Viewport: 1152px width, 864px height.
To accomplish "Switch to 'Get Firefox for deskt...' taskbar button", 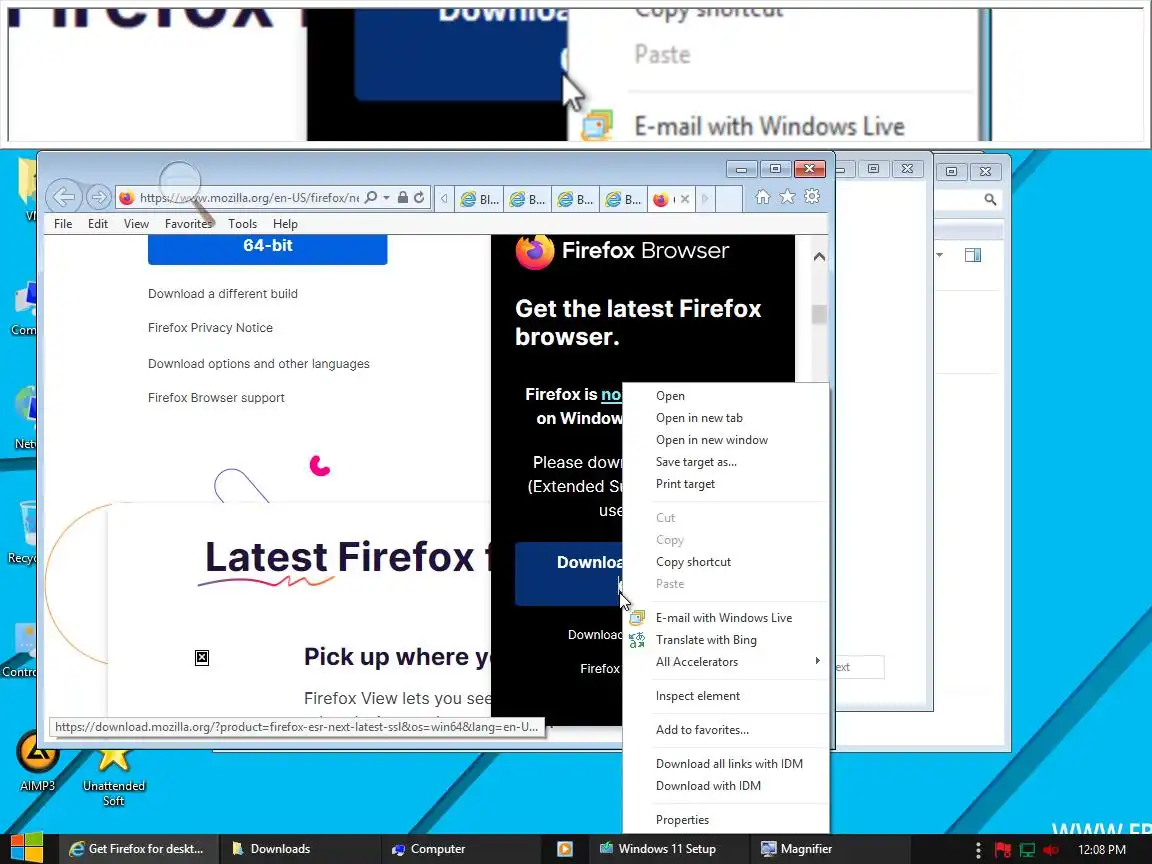I will (138, 849).
